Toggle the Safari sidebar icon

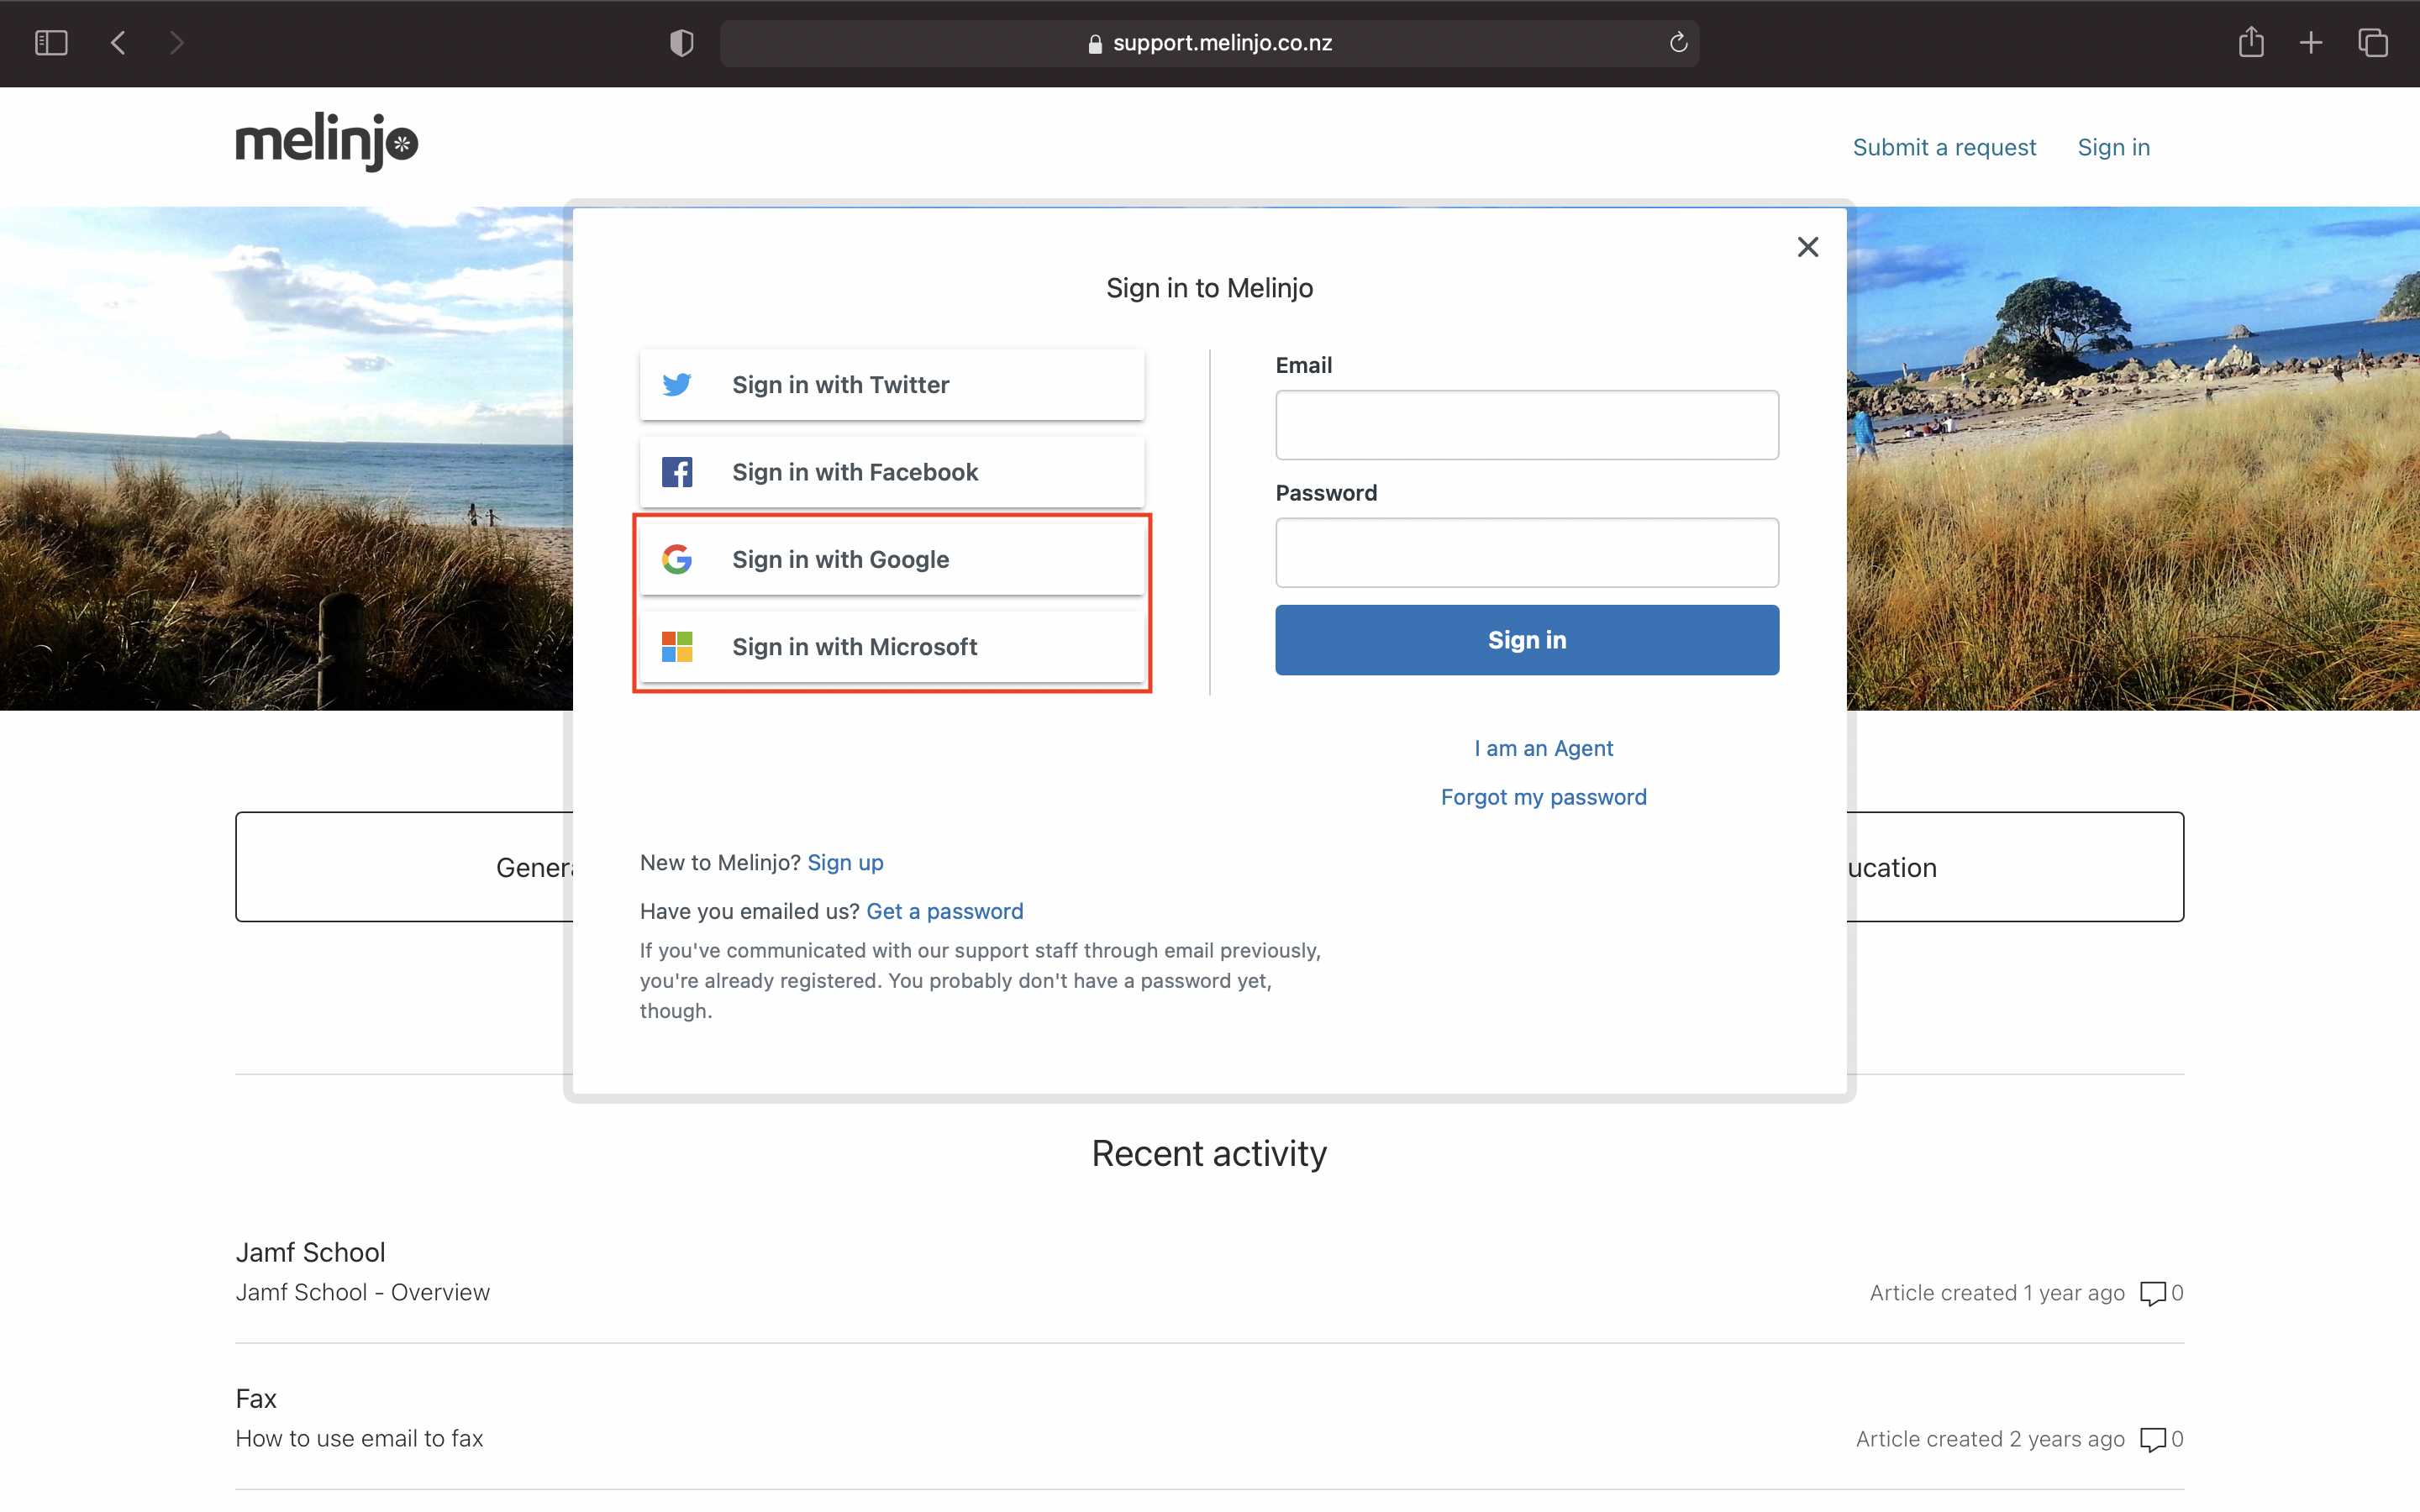[x=51, y=43]
